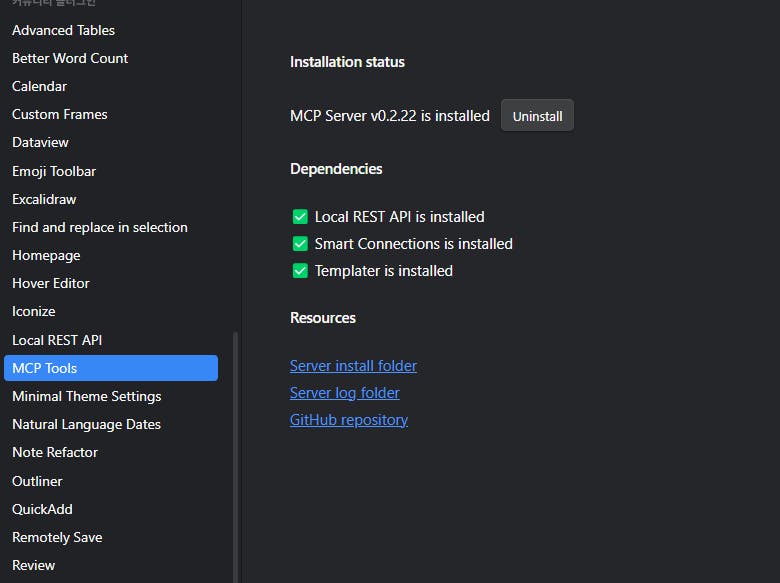
Task: Click the Smart Connections green checkmark
Action: [300, 244]
